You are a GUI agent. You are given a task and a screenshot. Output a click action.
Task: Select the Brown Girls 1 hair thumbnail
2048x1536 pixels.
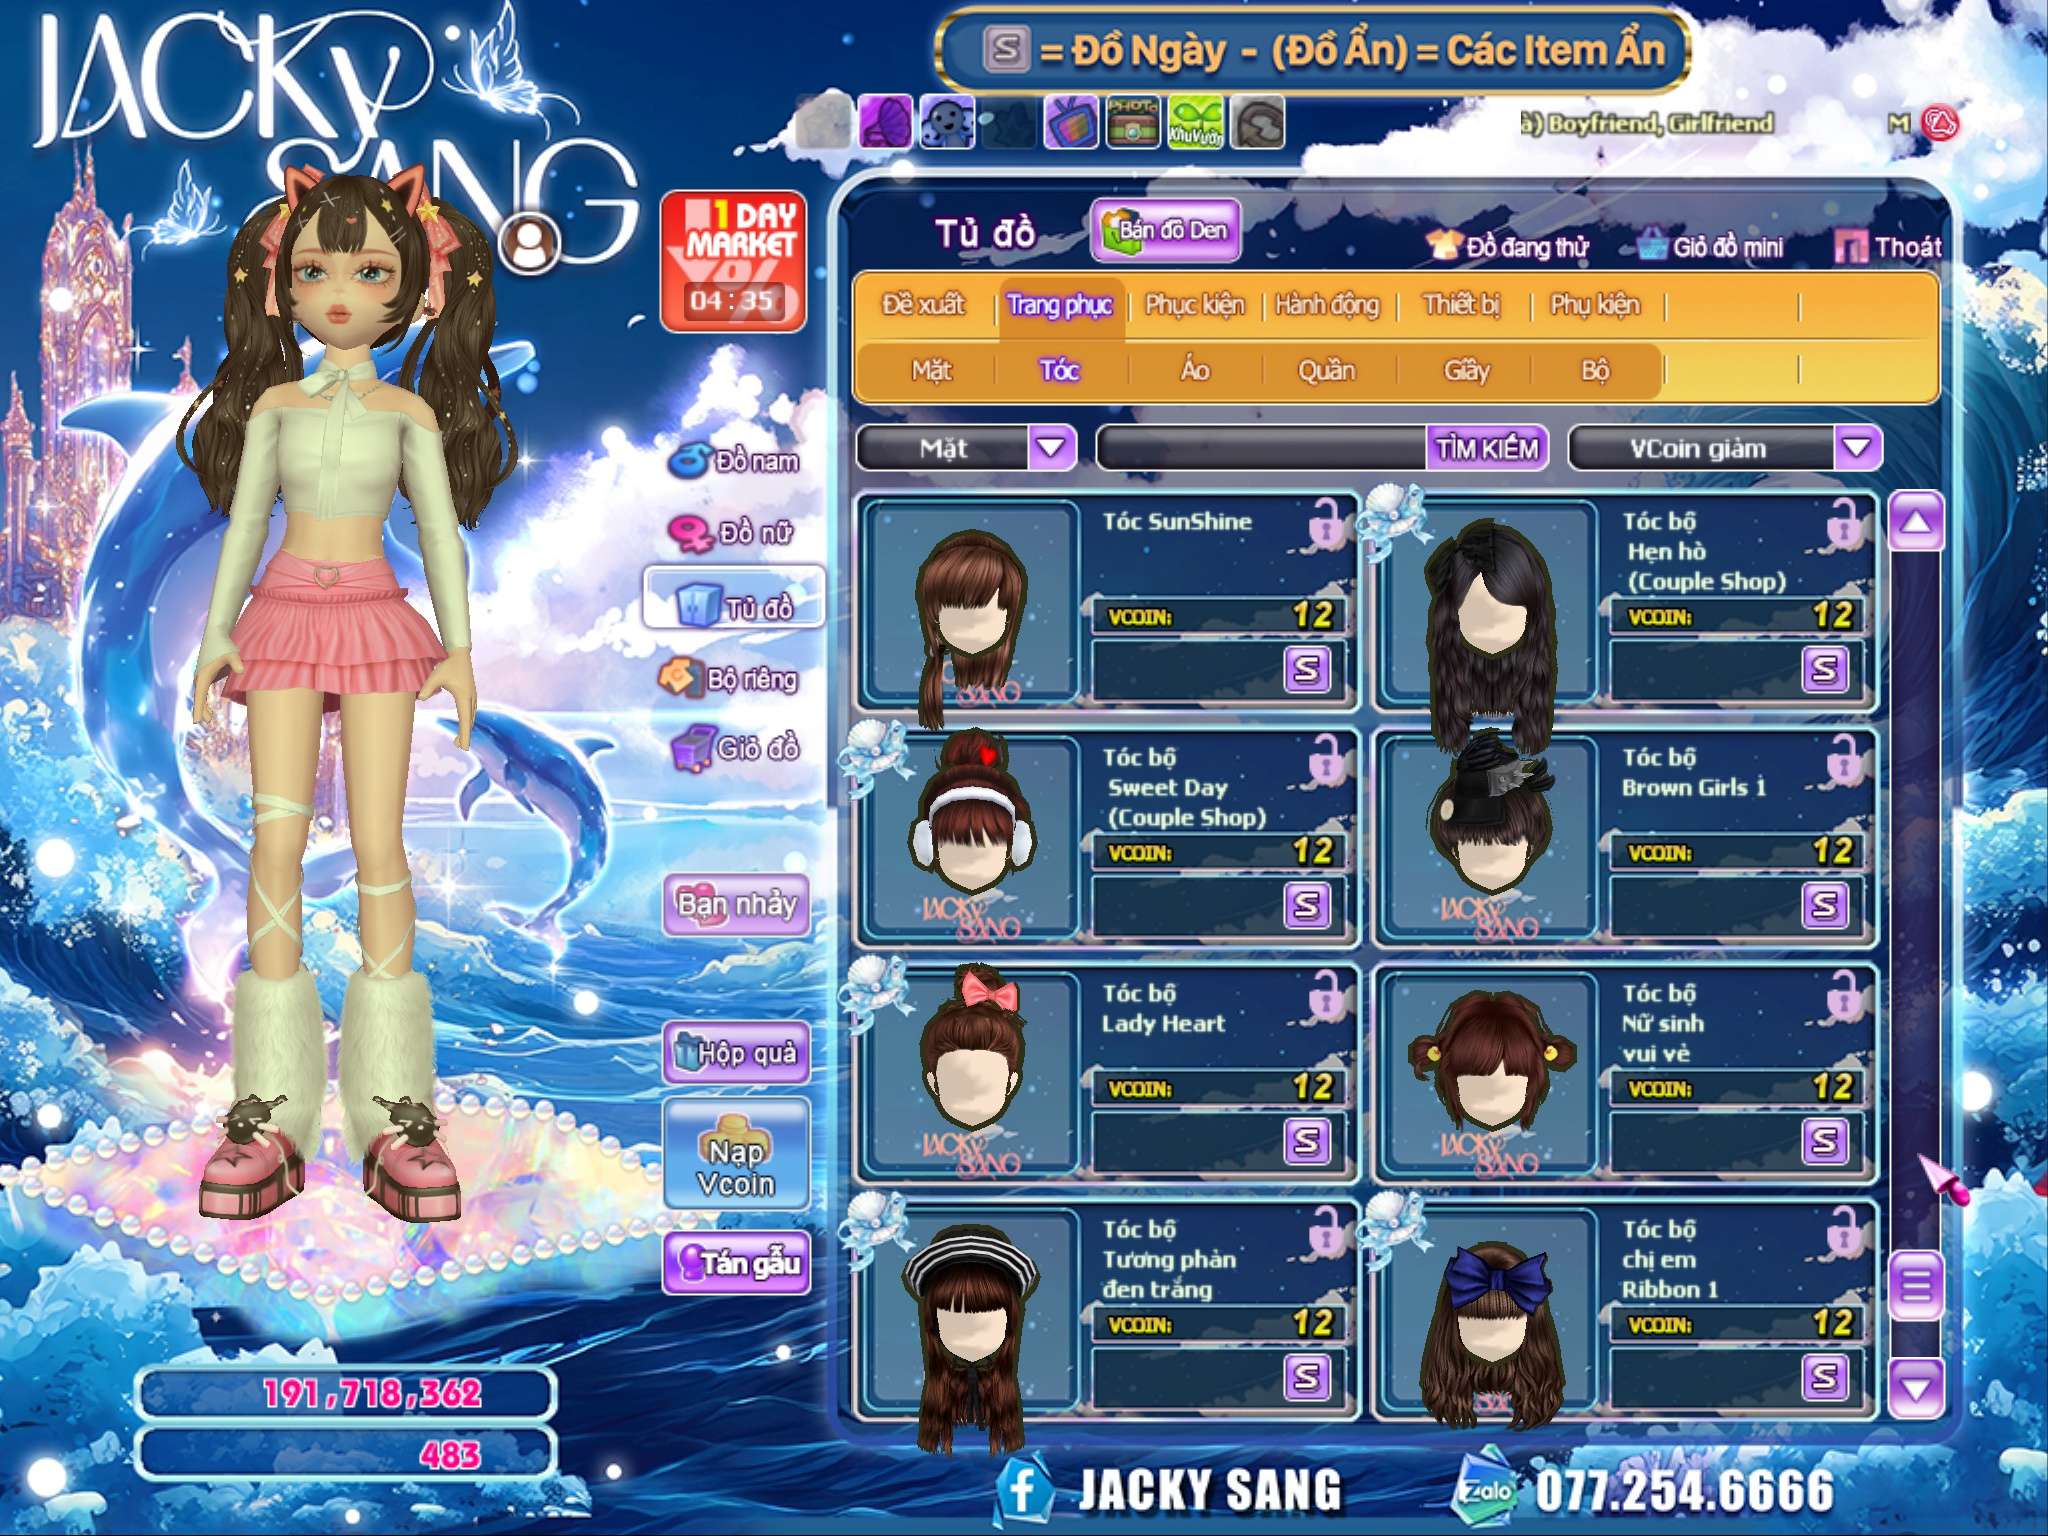pyautogui.click(x=1490, y=840)
